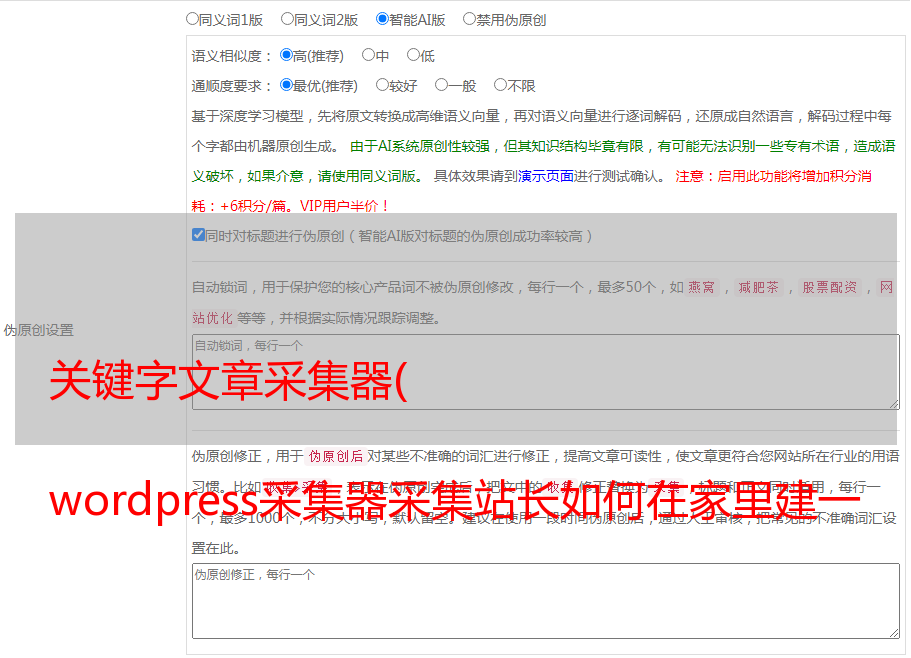Set 通顺度要求 to 一般

[441, 85]
